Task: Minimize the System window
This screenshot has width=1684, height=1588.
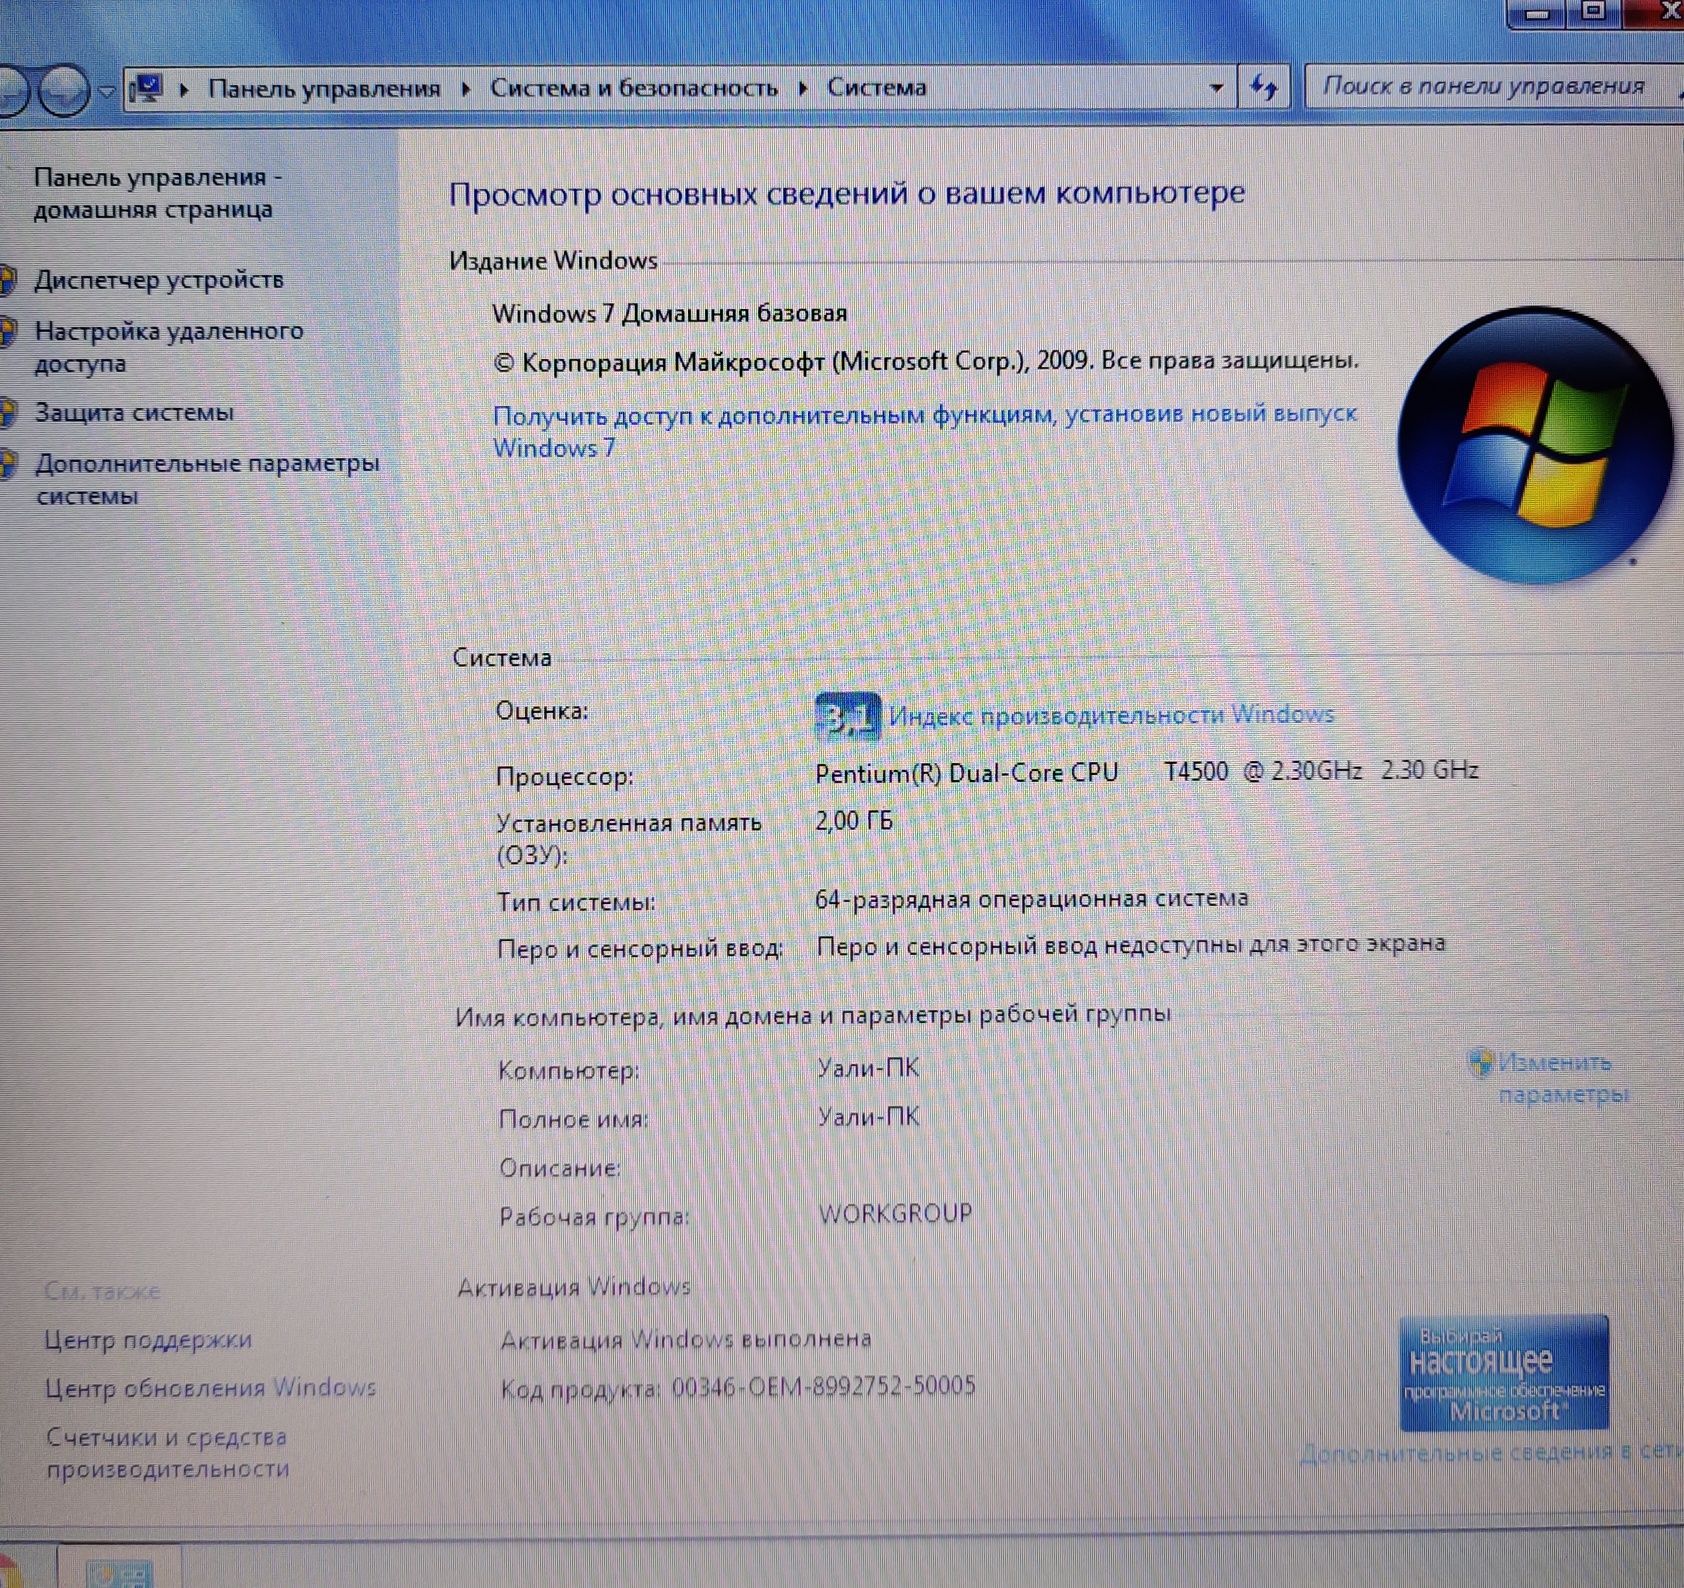Action: [x=1538, y=13]
